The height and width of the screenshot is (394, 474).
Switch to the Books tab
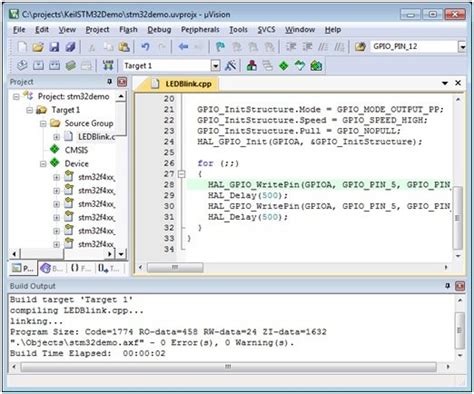tap(52, 268)
